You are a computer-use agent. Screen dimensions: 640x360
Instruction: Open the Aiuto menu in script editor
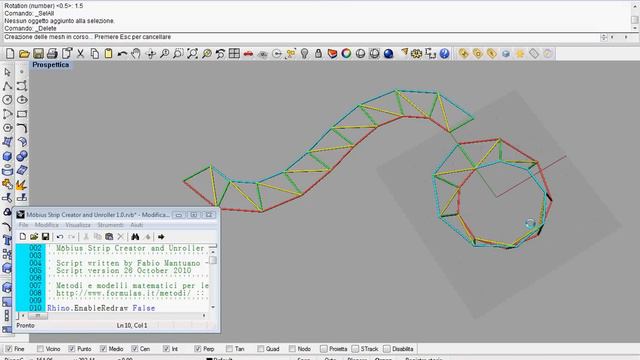tap(136, 225)
